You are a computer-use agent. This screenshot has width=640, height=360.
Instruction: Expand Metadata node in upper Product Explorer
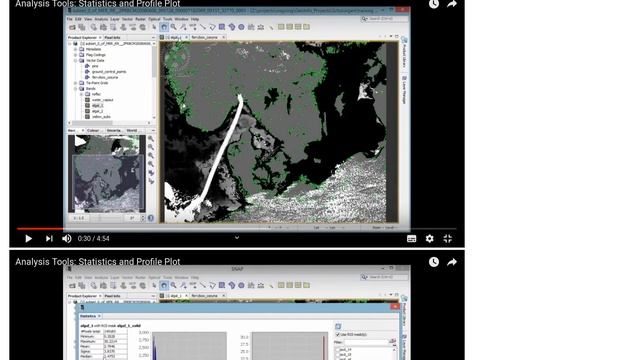(x=76, y=49)
